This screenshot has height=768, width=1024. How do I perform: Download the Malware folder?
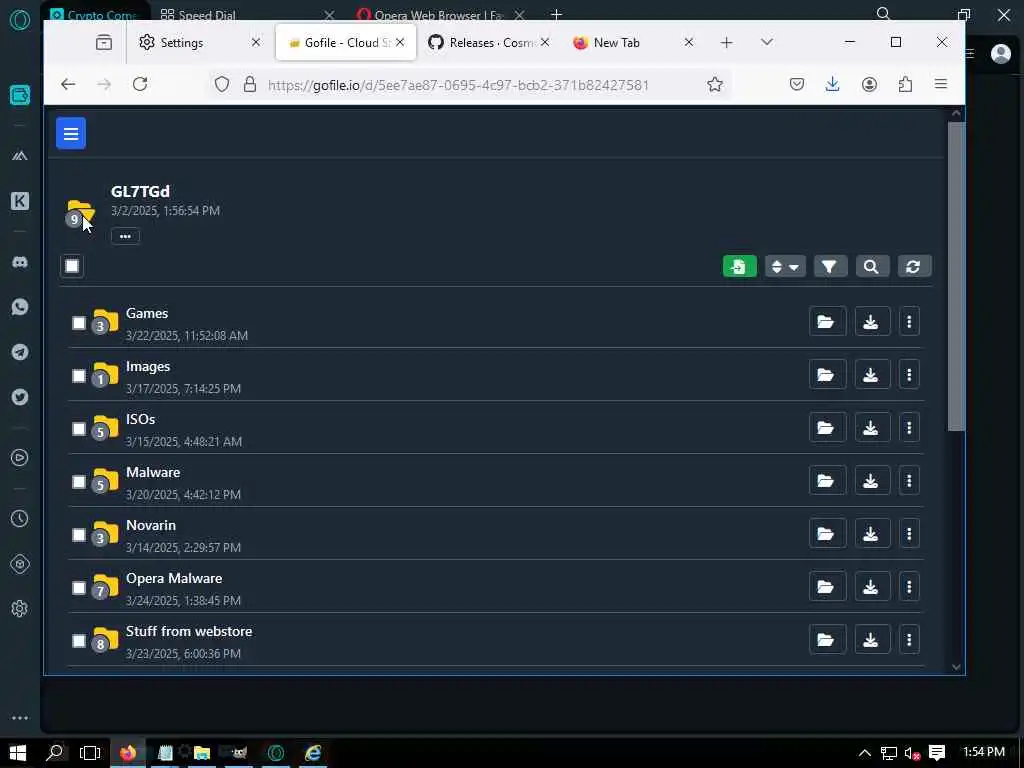coord(872,480)
